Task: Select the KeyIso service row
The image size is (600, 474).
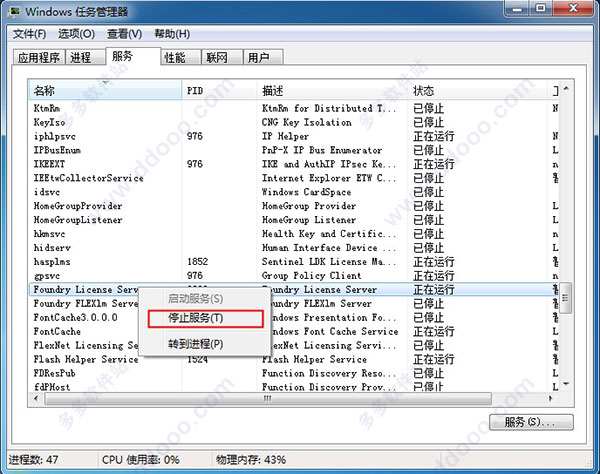Action: [294, 122]
